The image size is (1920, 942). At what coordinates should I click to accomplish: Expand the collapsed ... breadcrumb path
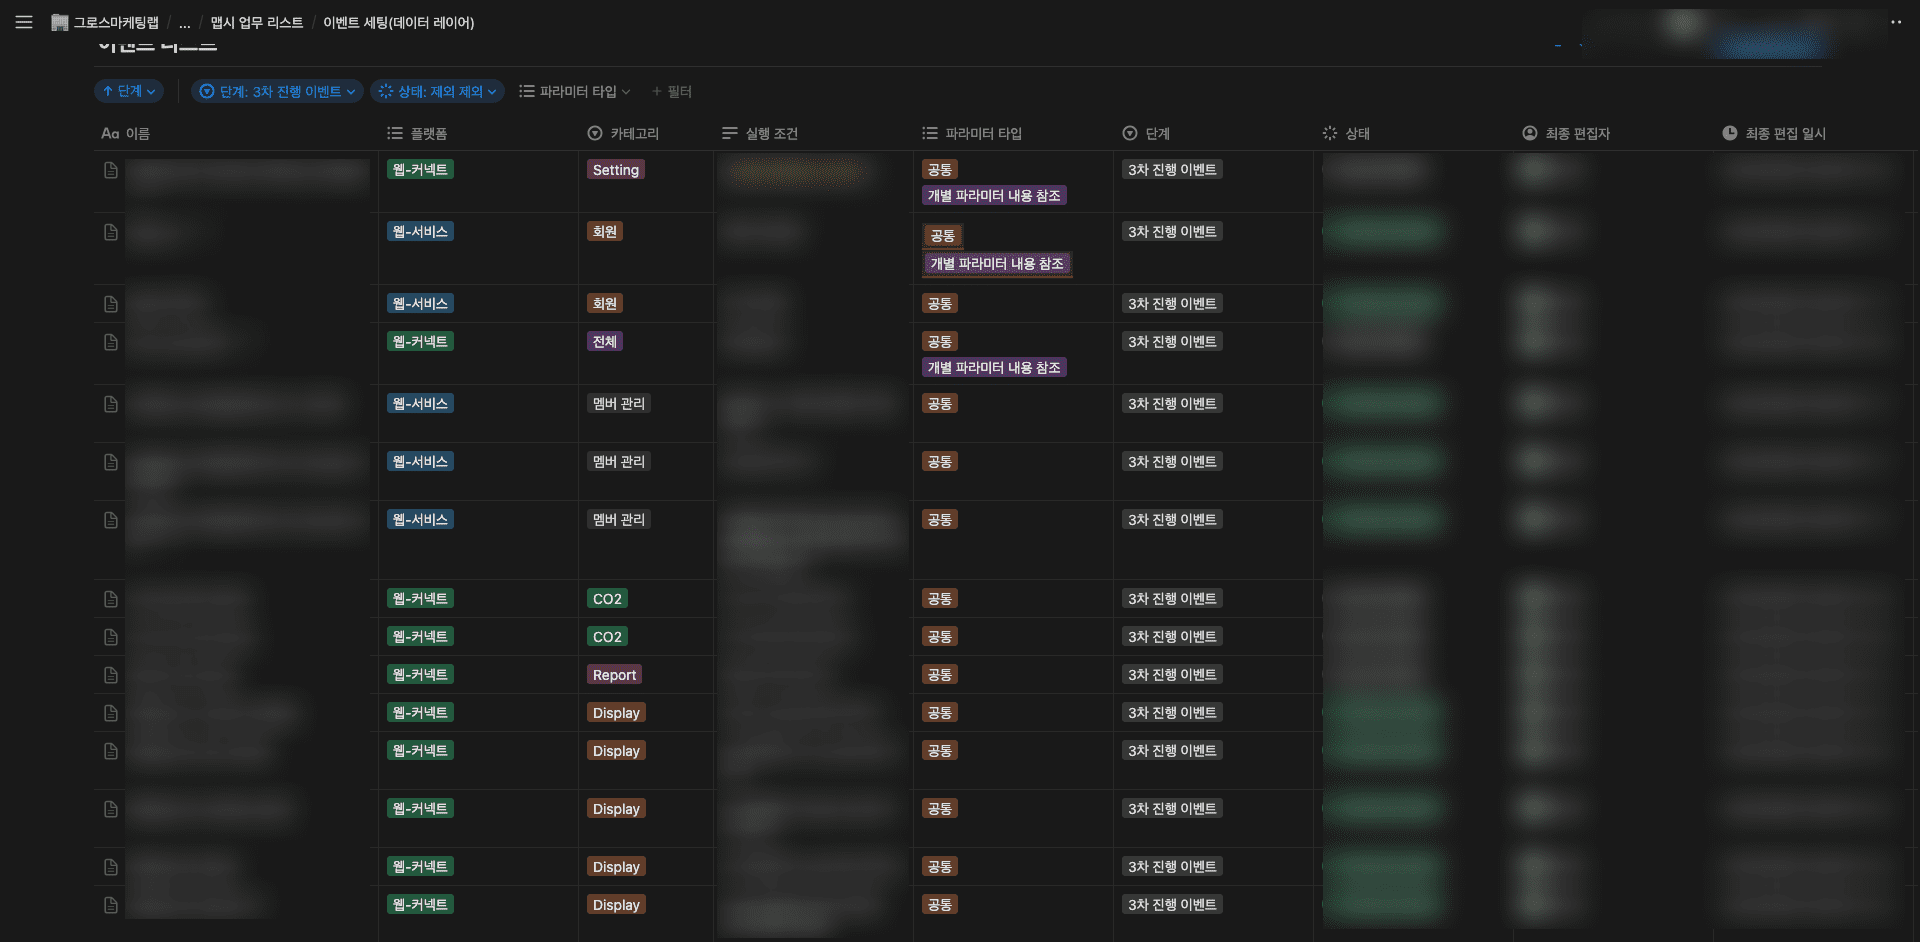tap(184, 23)
